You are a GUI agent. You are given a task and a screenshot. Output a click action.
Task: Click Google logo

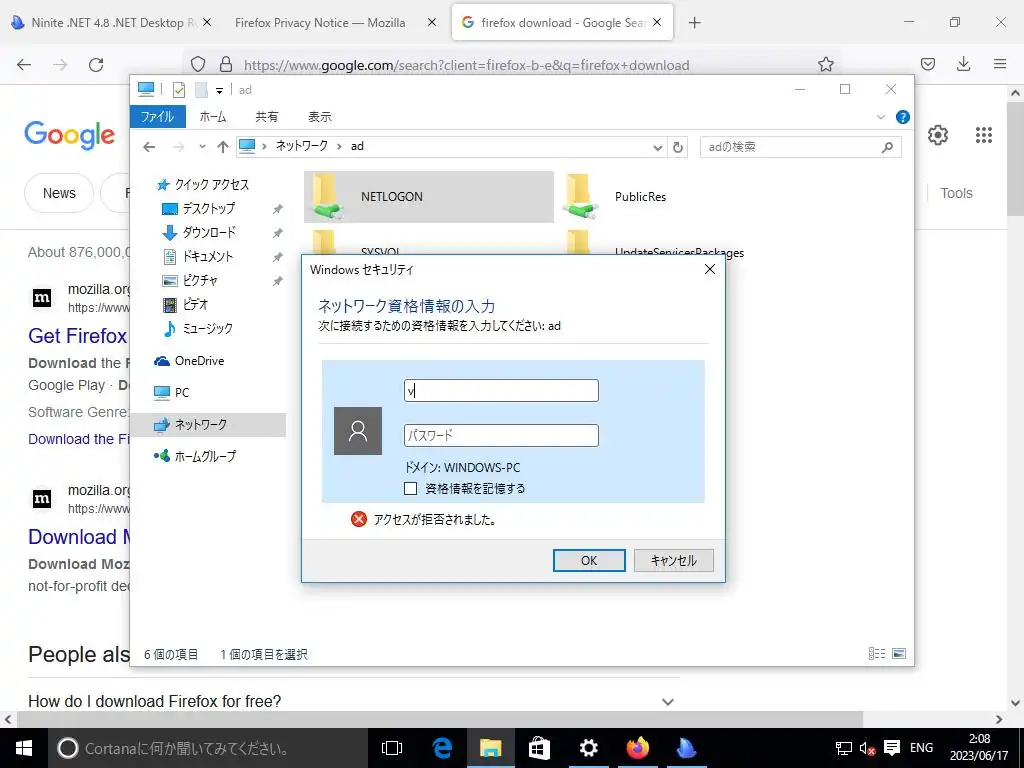70,135
